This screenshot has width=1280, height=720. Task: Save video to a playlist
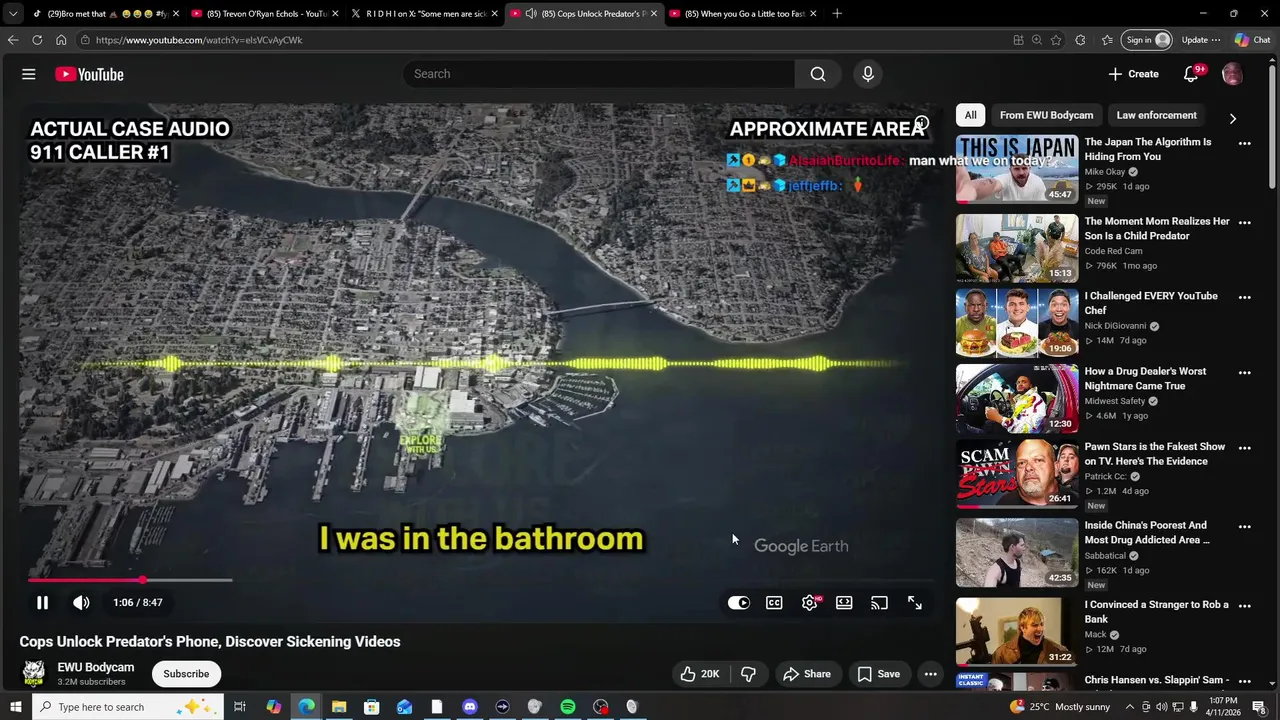[x=878, y=674]
